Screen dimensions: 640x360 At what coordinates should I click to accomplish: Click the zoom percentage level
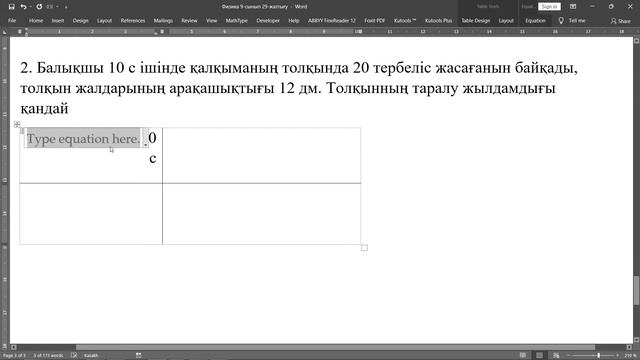pyautogui.click(x=631, y=356)
